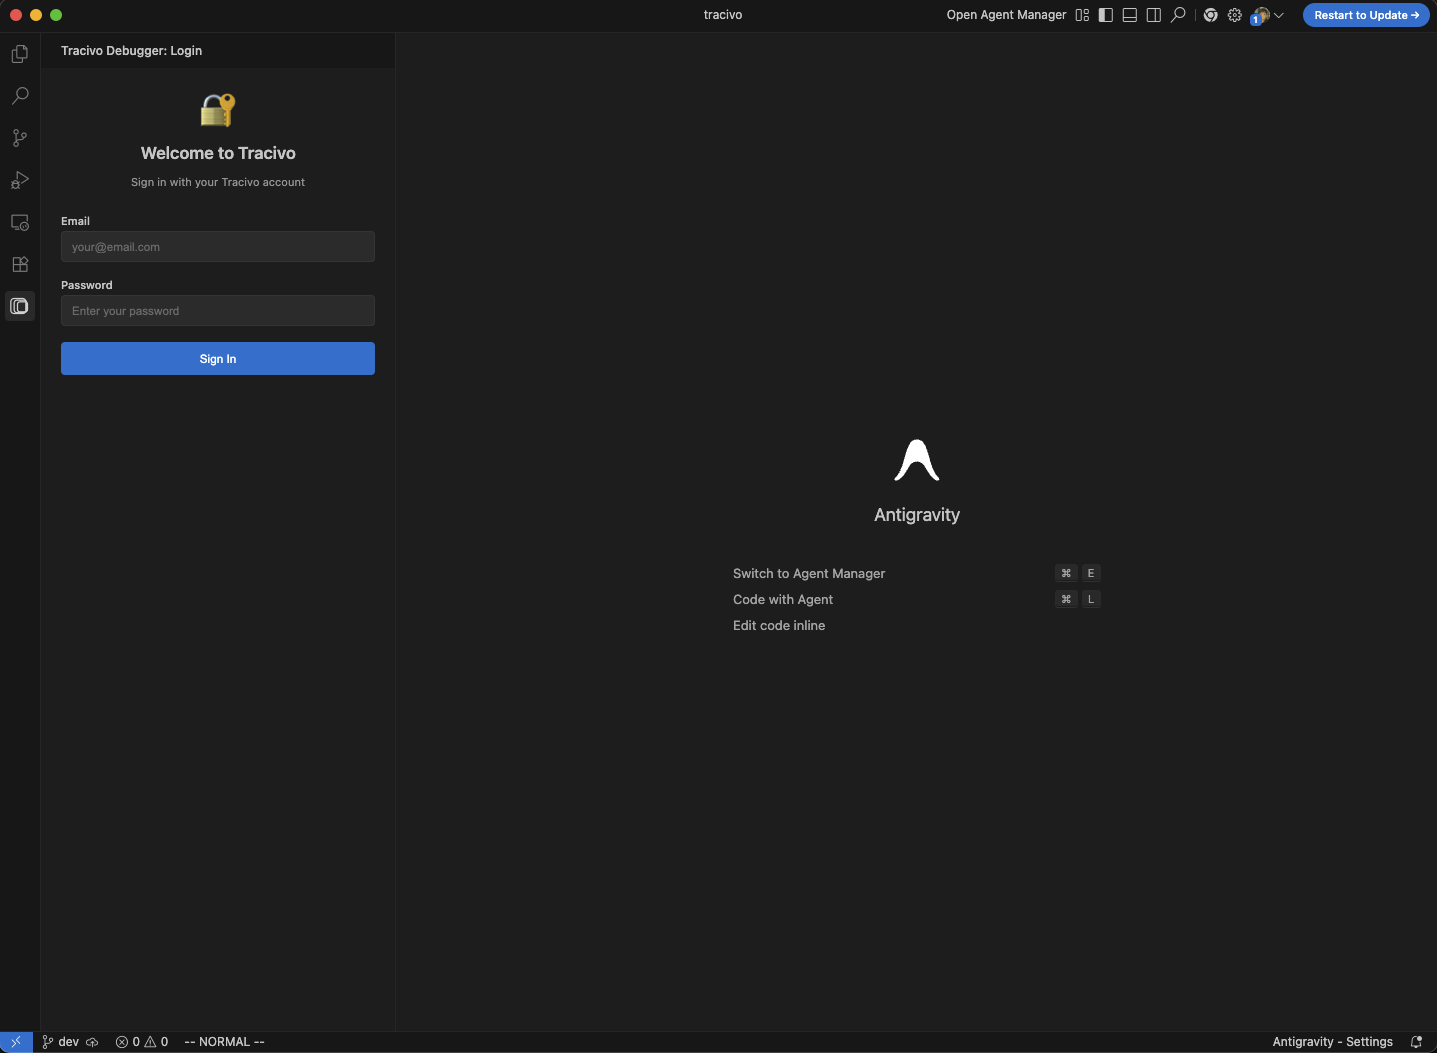
Task: Open the Chrome browser icon in title bar
Action: point(1210,15)
